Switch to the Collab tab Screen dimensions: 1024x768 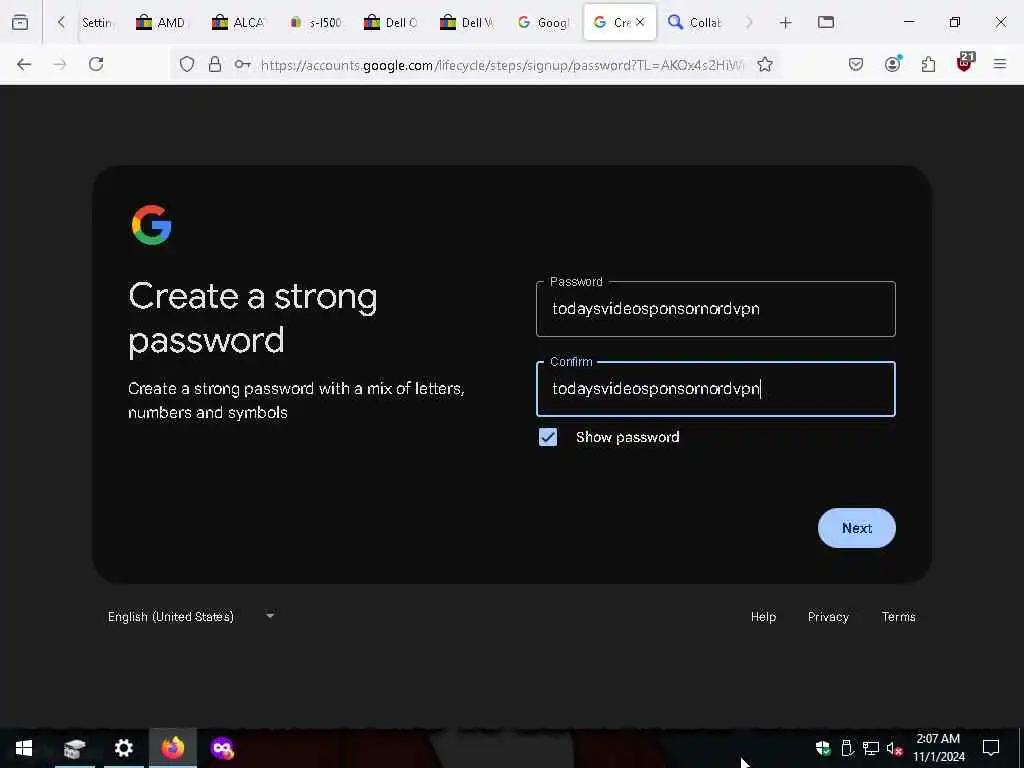(x=694, y=23)
